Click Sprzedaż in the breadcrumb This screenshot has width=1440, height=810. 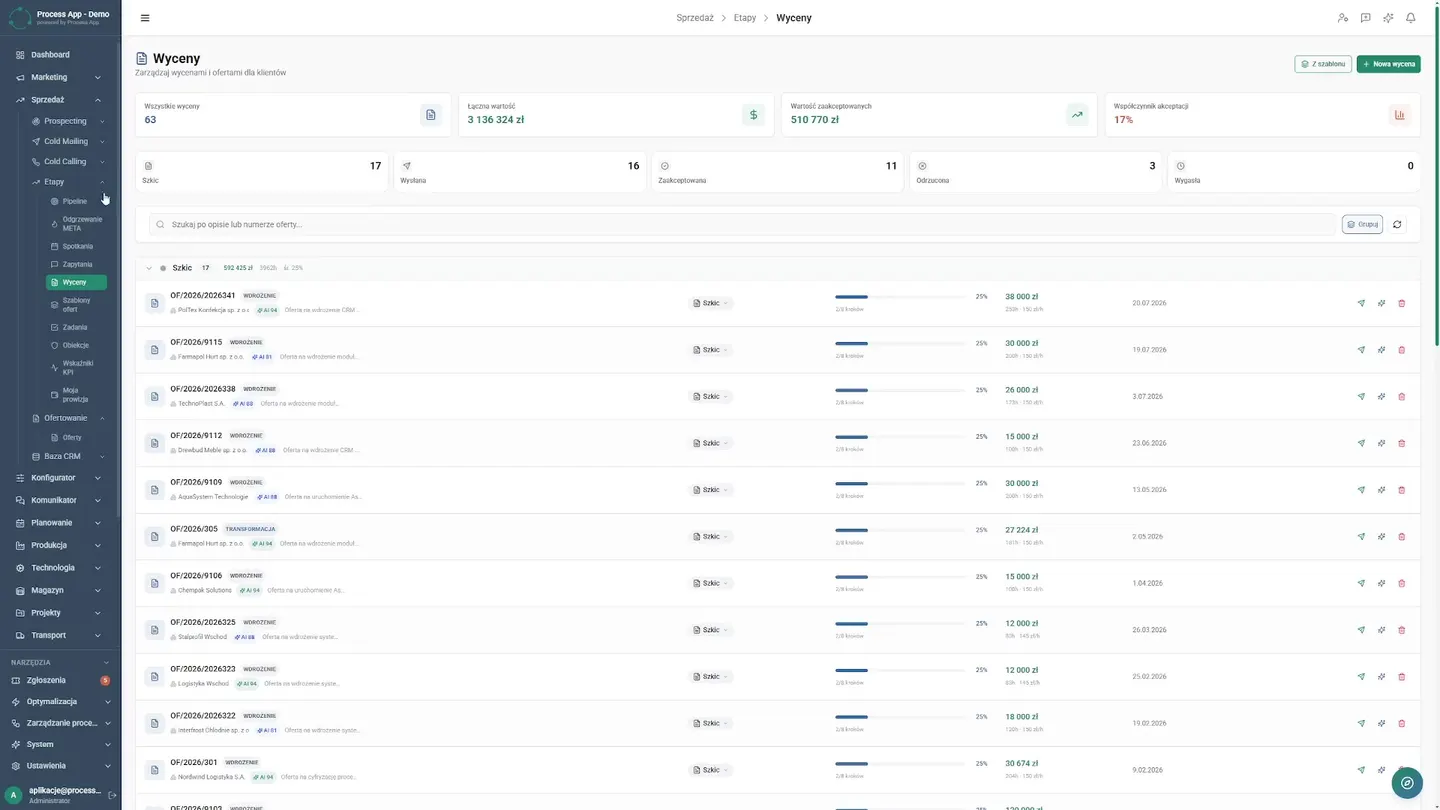click(x=694, y=18)
